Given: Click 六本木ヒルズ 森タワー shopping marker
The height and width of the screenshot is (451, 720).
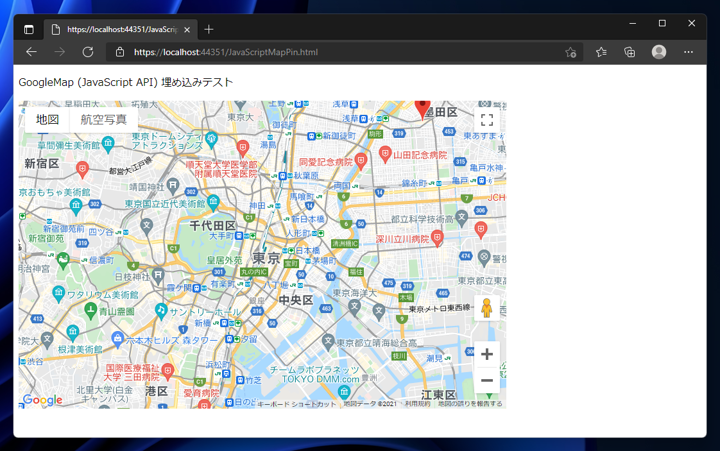Looking at the screenshot, I should [x=118, y=339].
